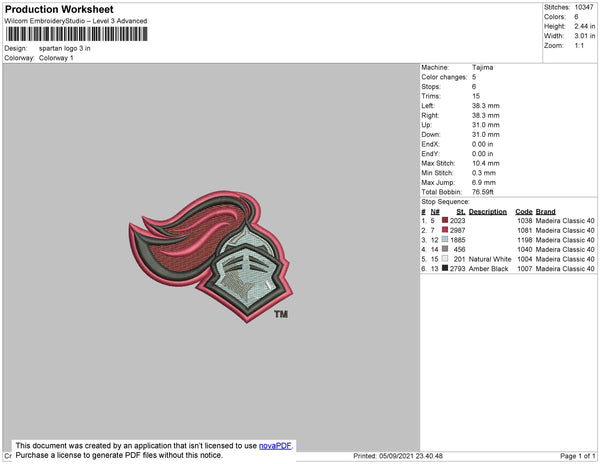This screenshot has height=464, width=600.
Task: Click the Total Bobbin value '76.59ft'
Action: [483, 192]
